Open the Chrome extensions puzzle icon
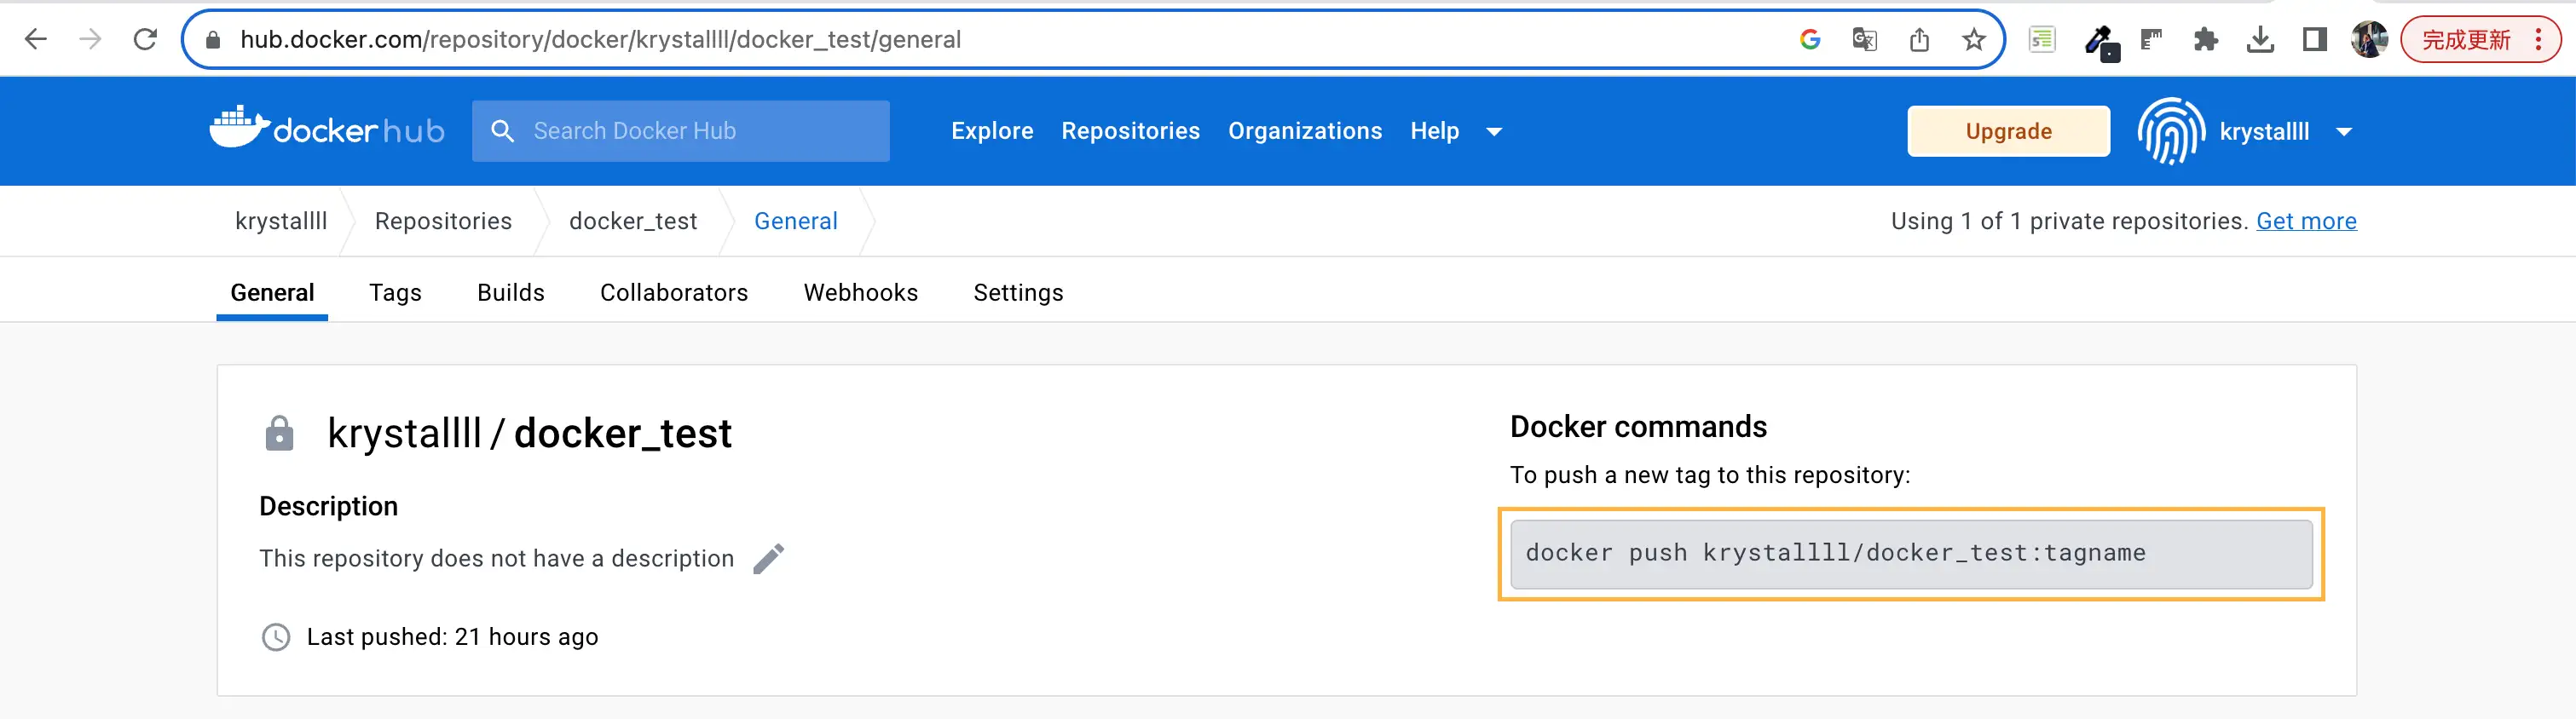The height and width of the screenshot is (719, 2576). (x=2206, y=40)
